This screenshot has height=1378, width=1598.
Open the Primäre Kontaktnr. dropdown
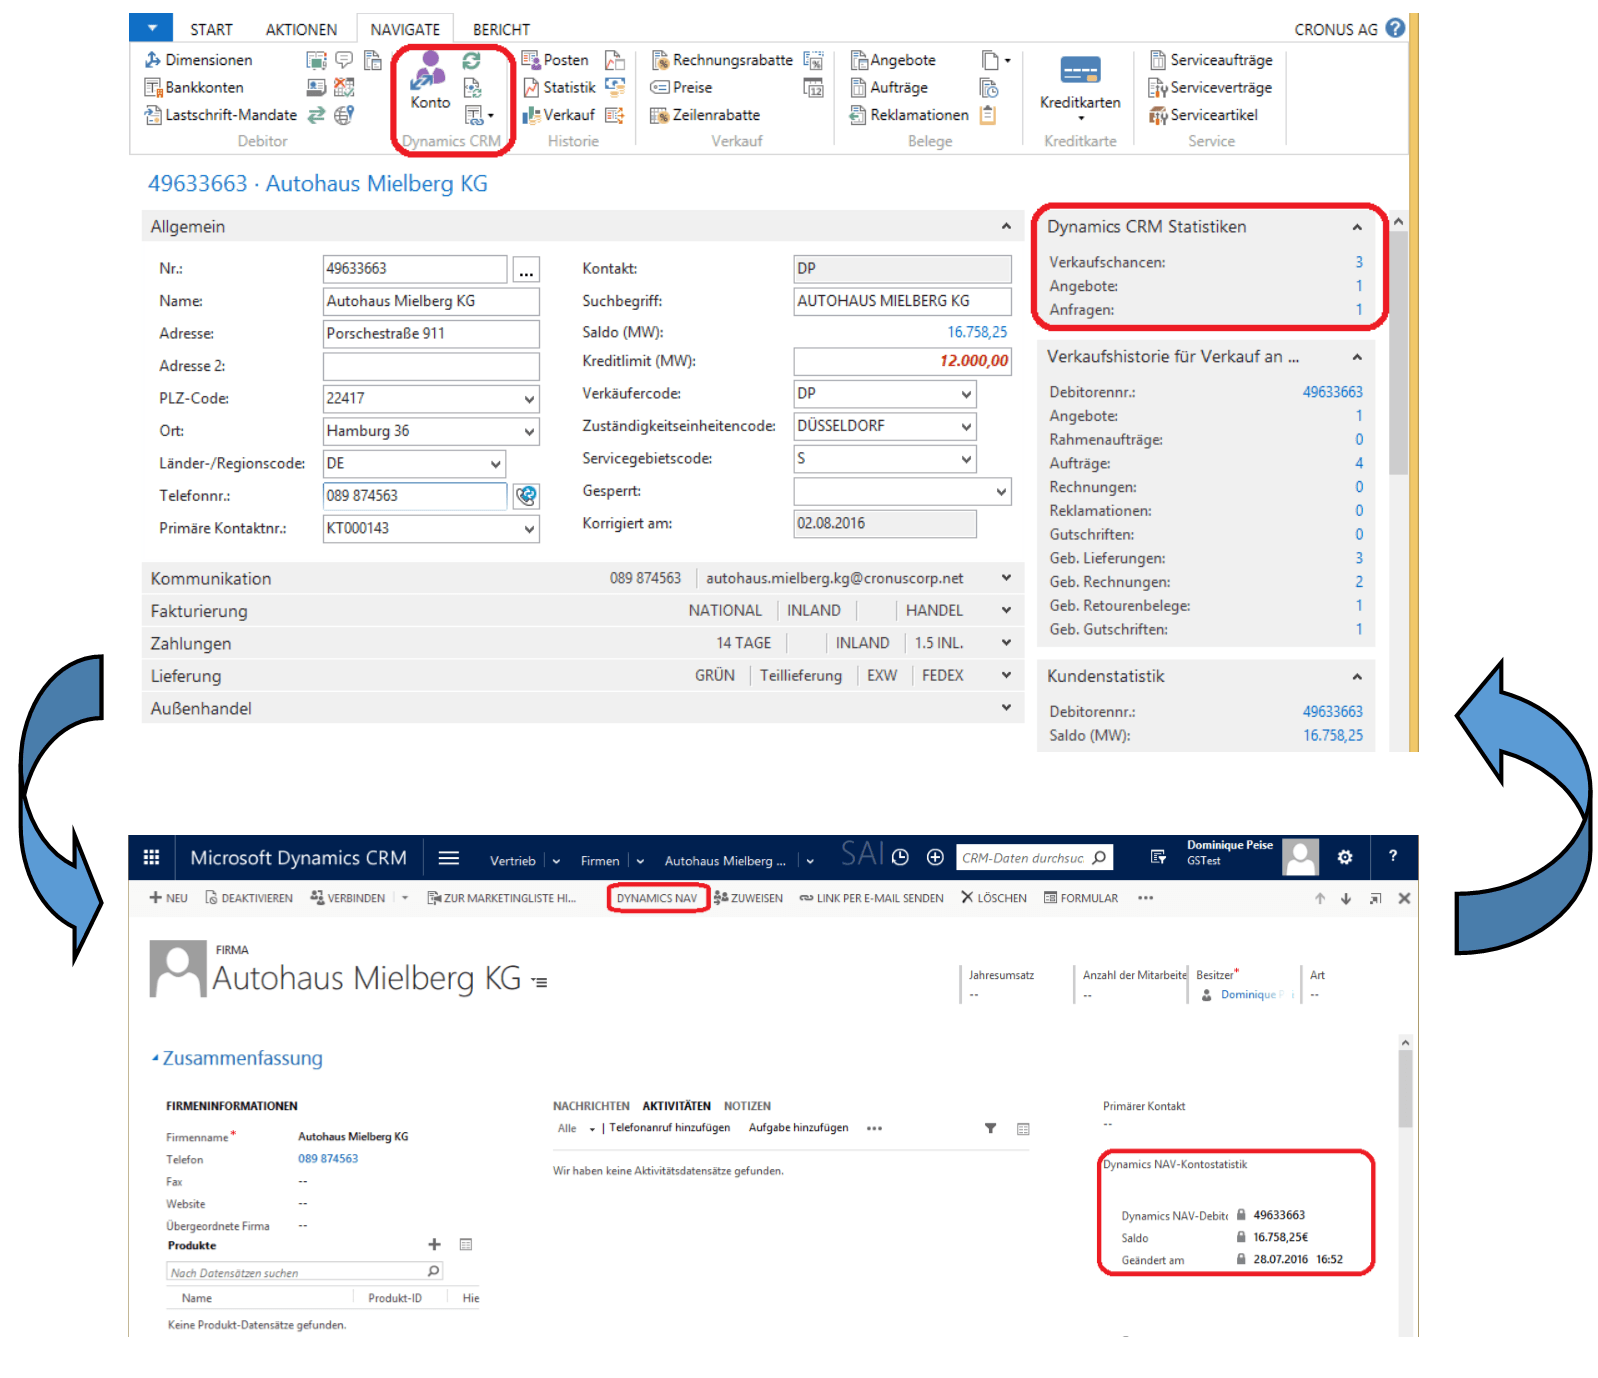pyautogui.click(x=529, y=529)
